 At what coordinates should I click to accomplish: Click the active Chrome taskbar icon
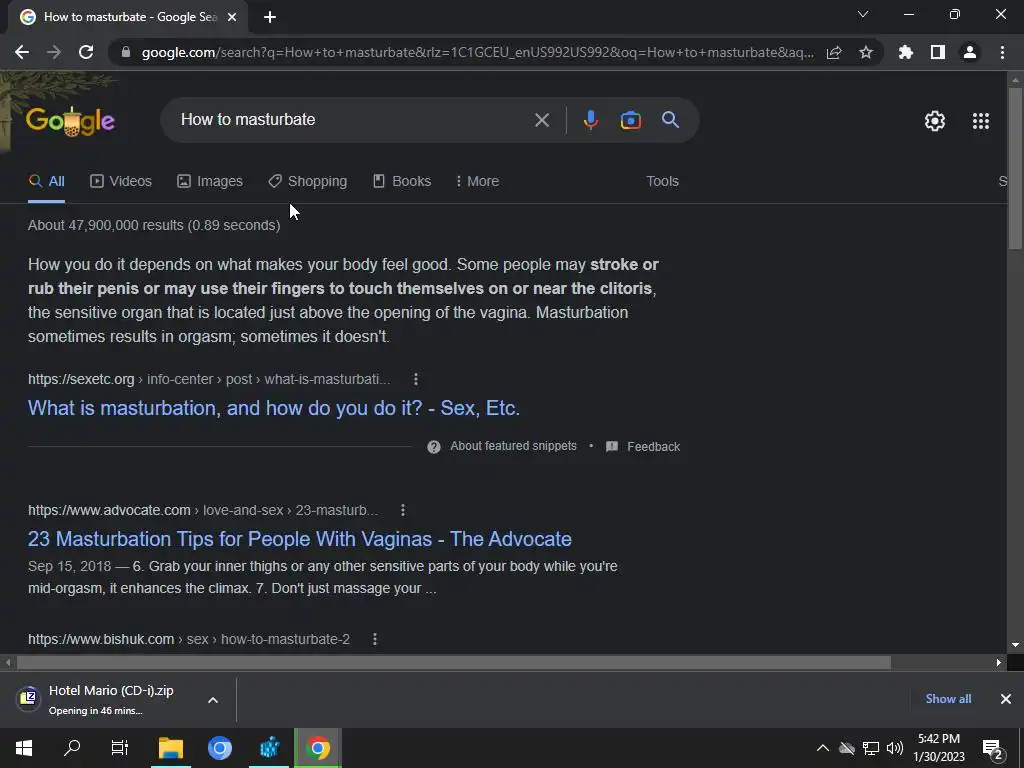(318, 748)
